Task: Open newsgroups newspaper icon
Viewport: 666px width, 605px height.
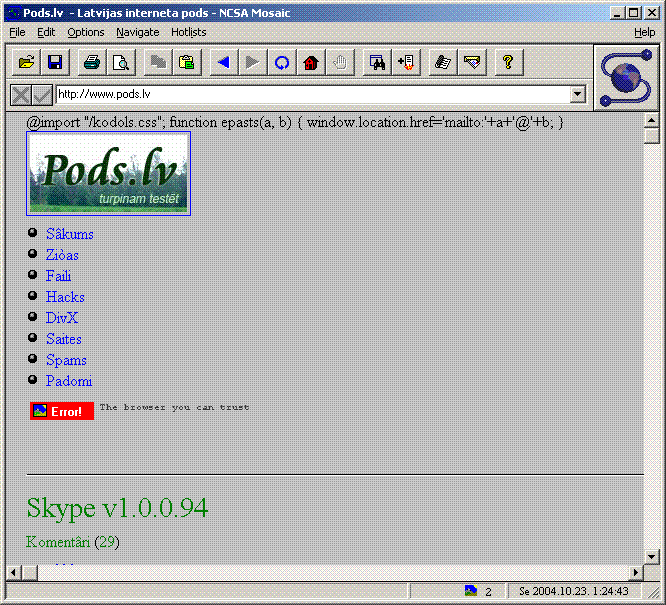Action: coord(443,62)
